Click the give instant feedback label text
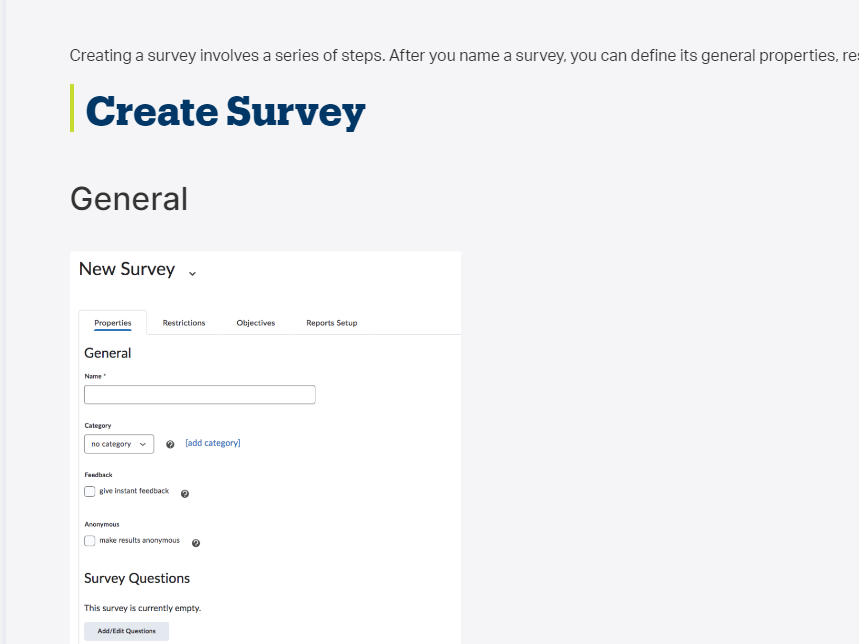This screenshot has height=644, width=859. 134,491
